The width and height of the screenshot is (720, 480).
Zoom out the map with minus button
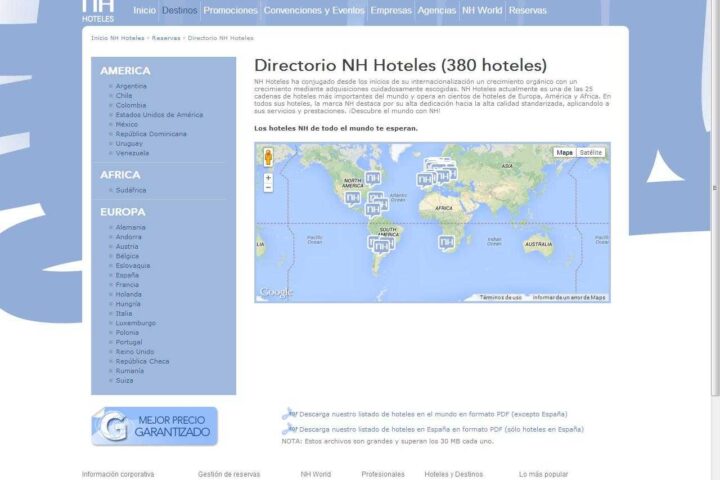(268, 188)
